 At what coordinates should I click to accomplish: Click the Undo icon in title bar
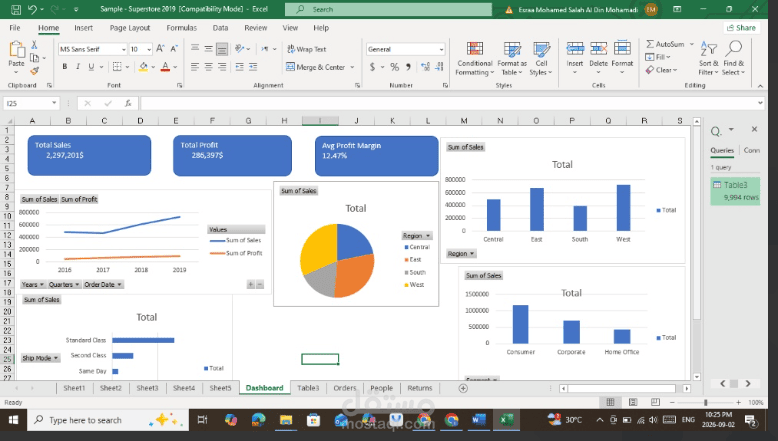click(32, 9)
